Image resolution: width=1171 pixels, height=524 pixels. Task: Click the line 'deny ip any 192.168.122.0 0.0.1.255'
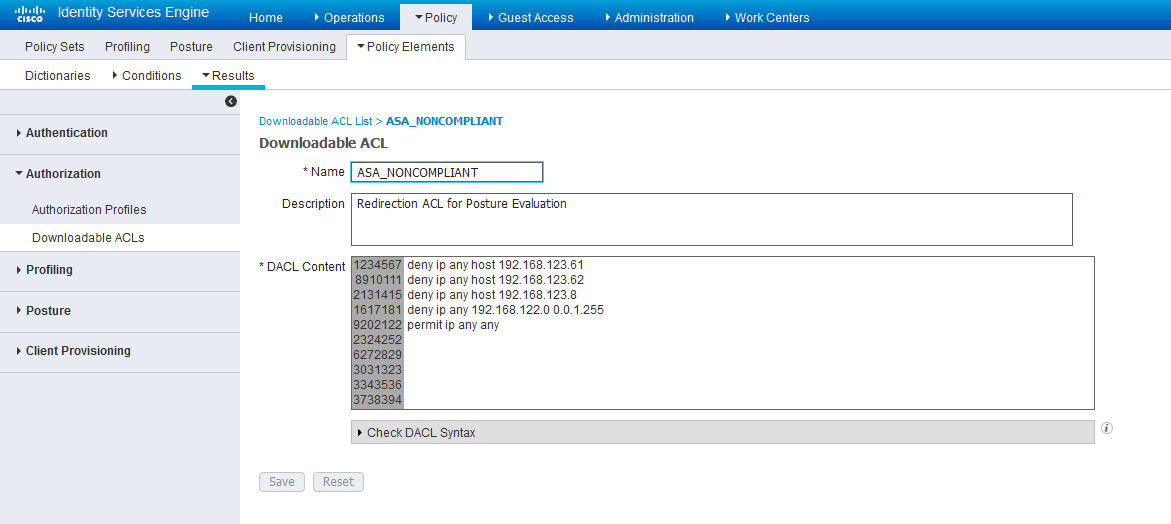tap(505, 310)
